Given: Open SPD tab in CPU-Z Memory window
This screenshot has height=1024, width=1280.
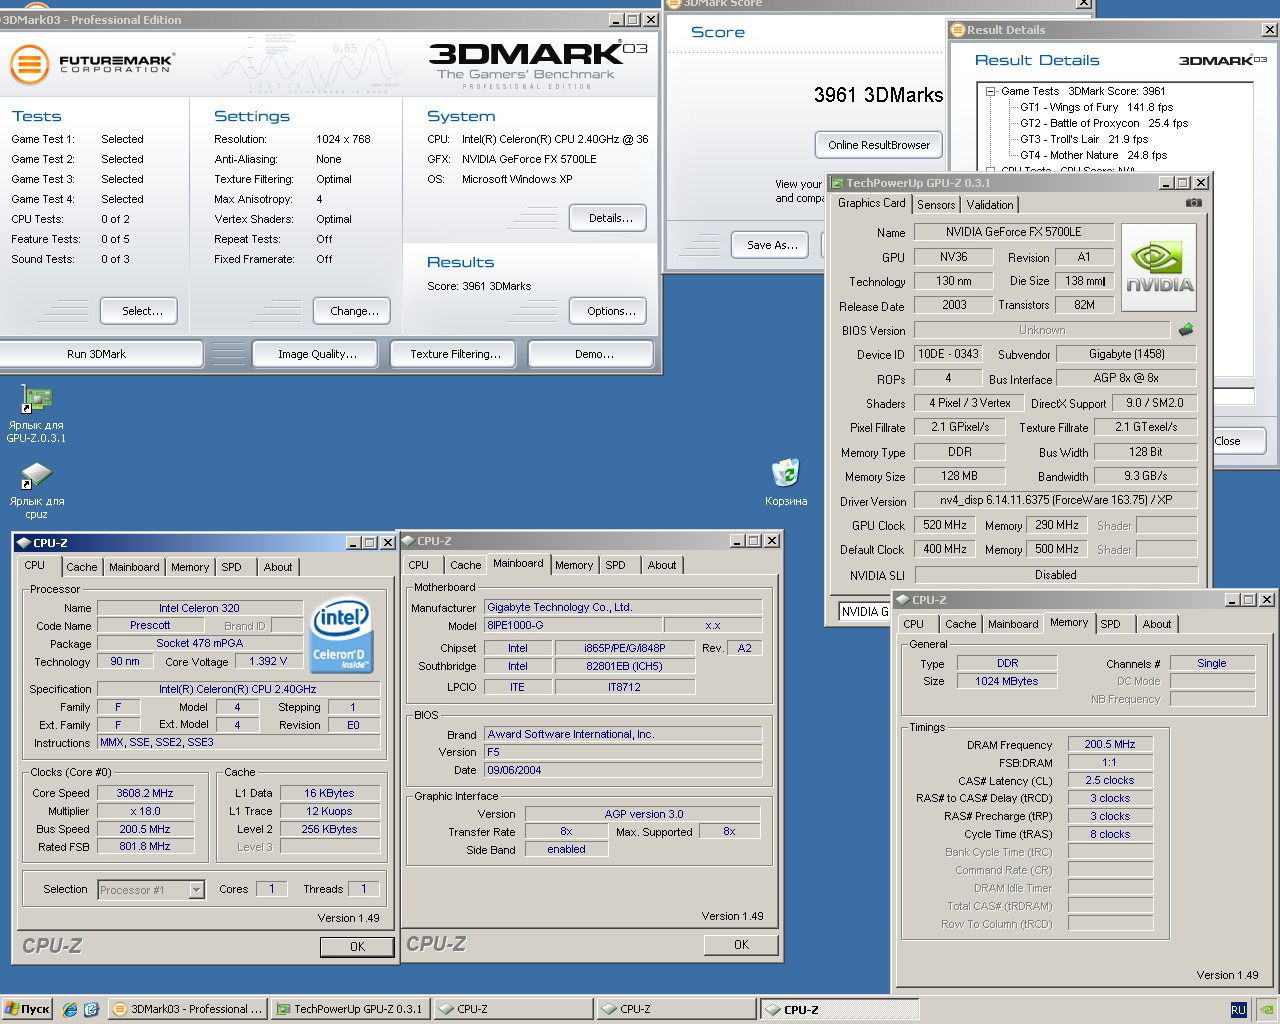Looking at the screenshot, I should click(1110, 624).
